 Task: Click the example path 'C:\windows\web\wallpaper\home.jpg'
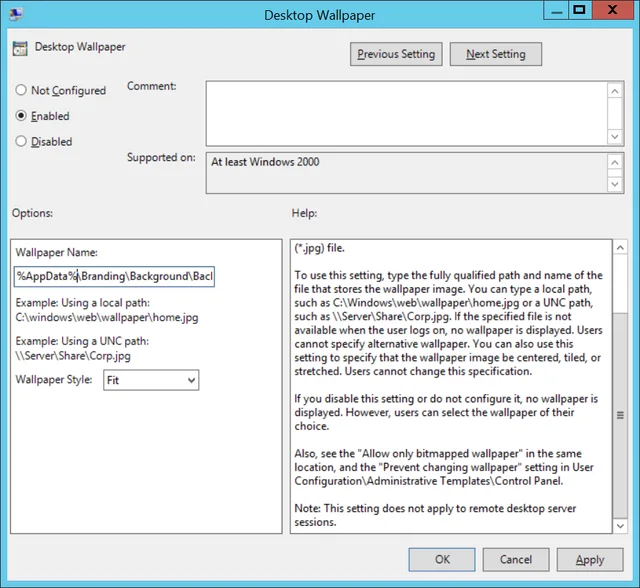(x=107, y=317)
